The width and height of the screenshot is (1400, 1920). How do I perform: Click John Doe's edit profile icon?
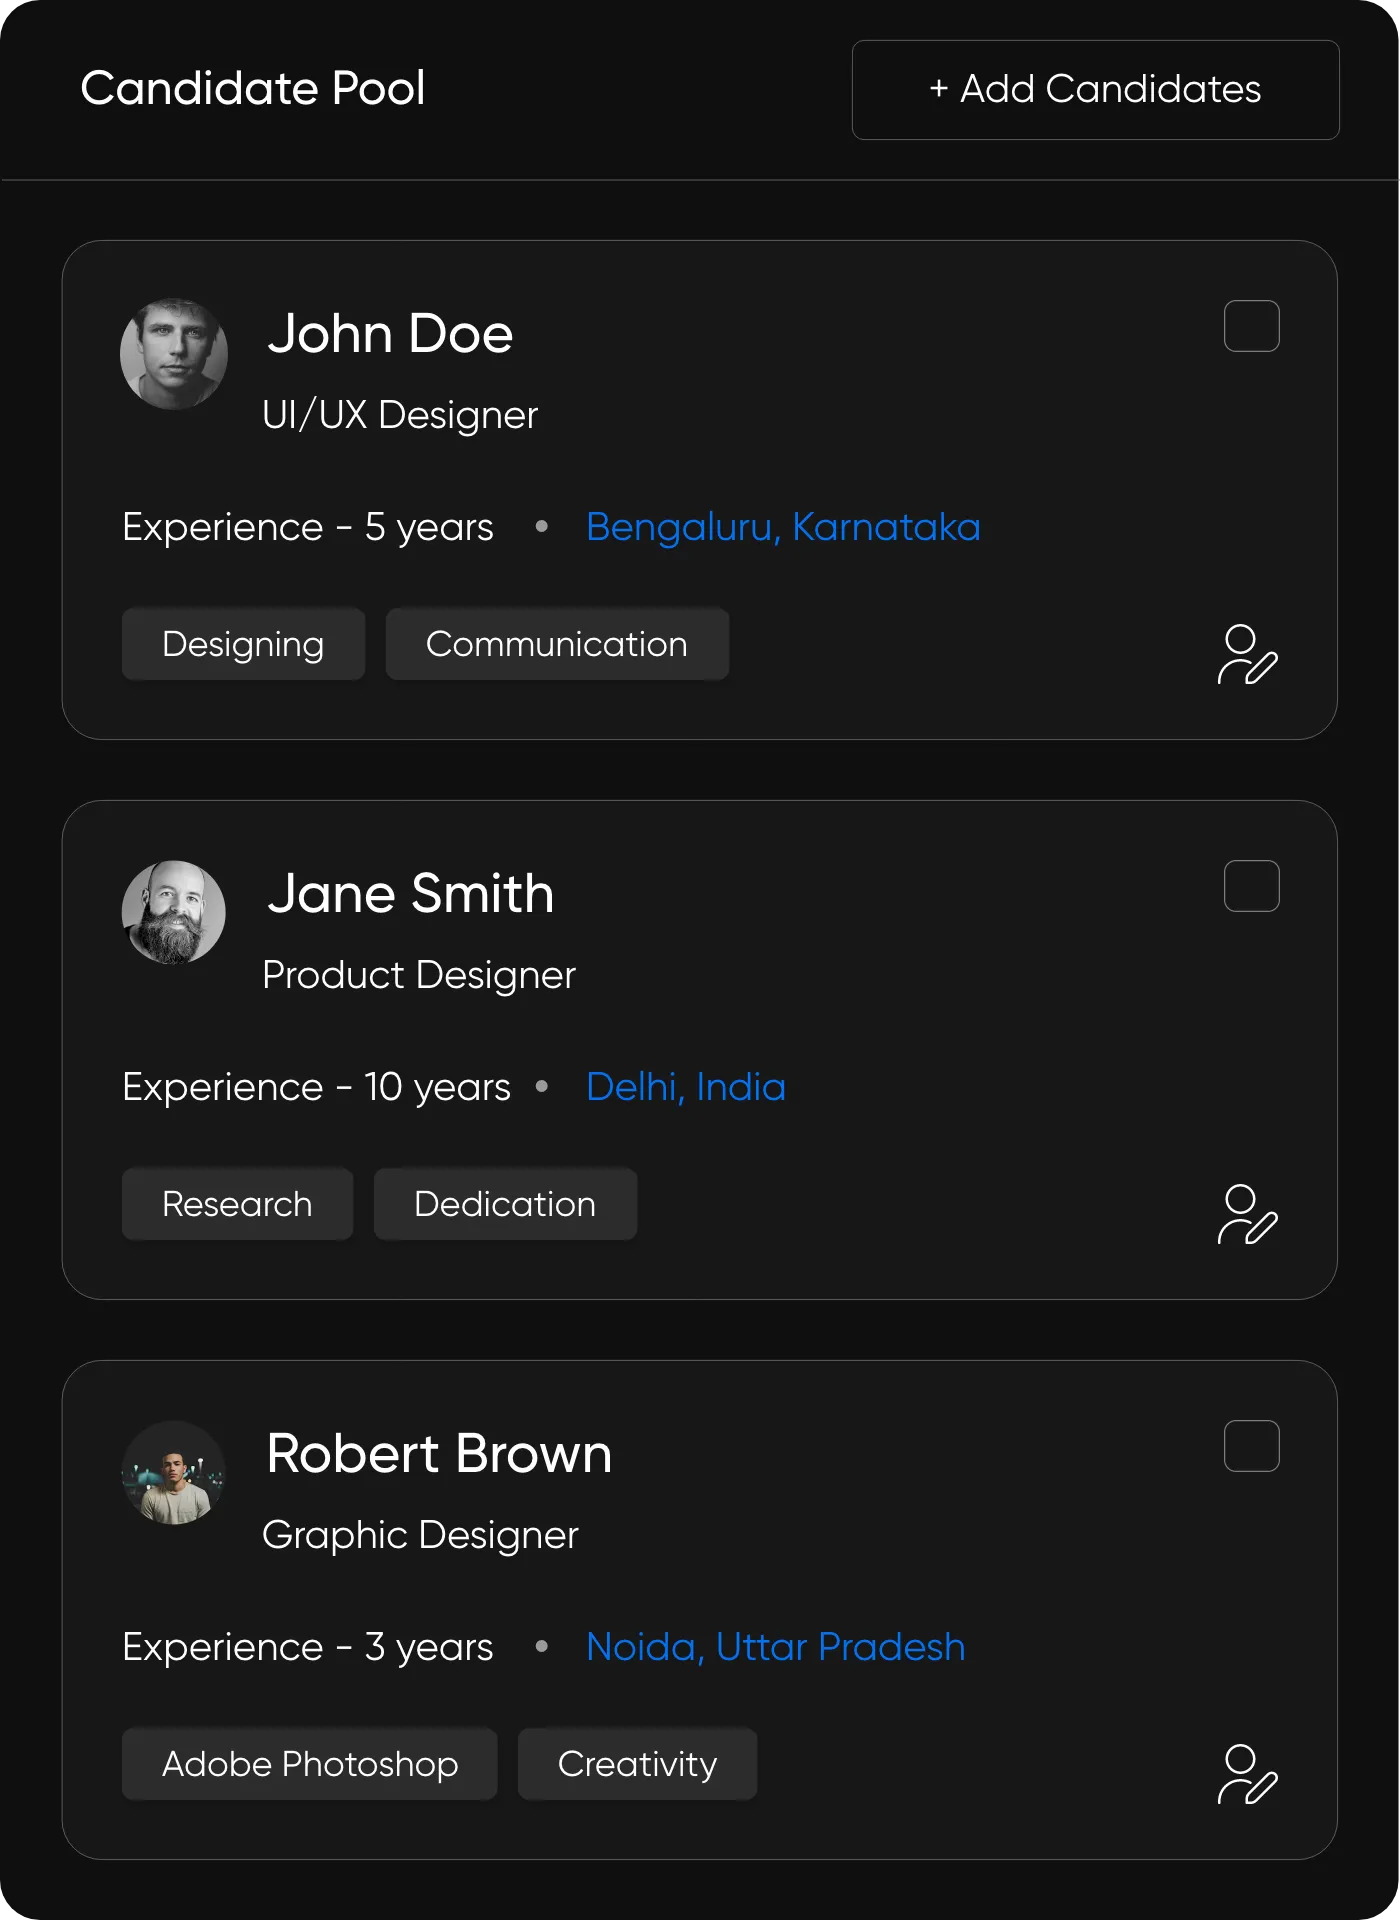tap(1247, 655)
